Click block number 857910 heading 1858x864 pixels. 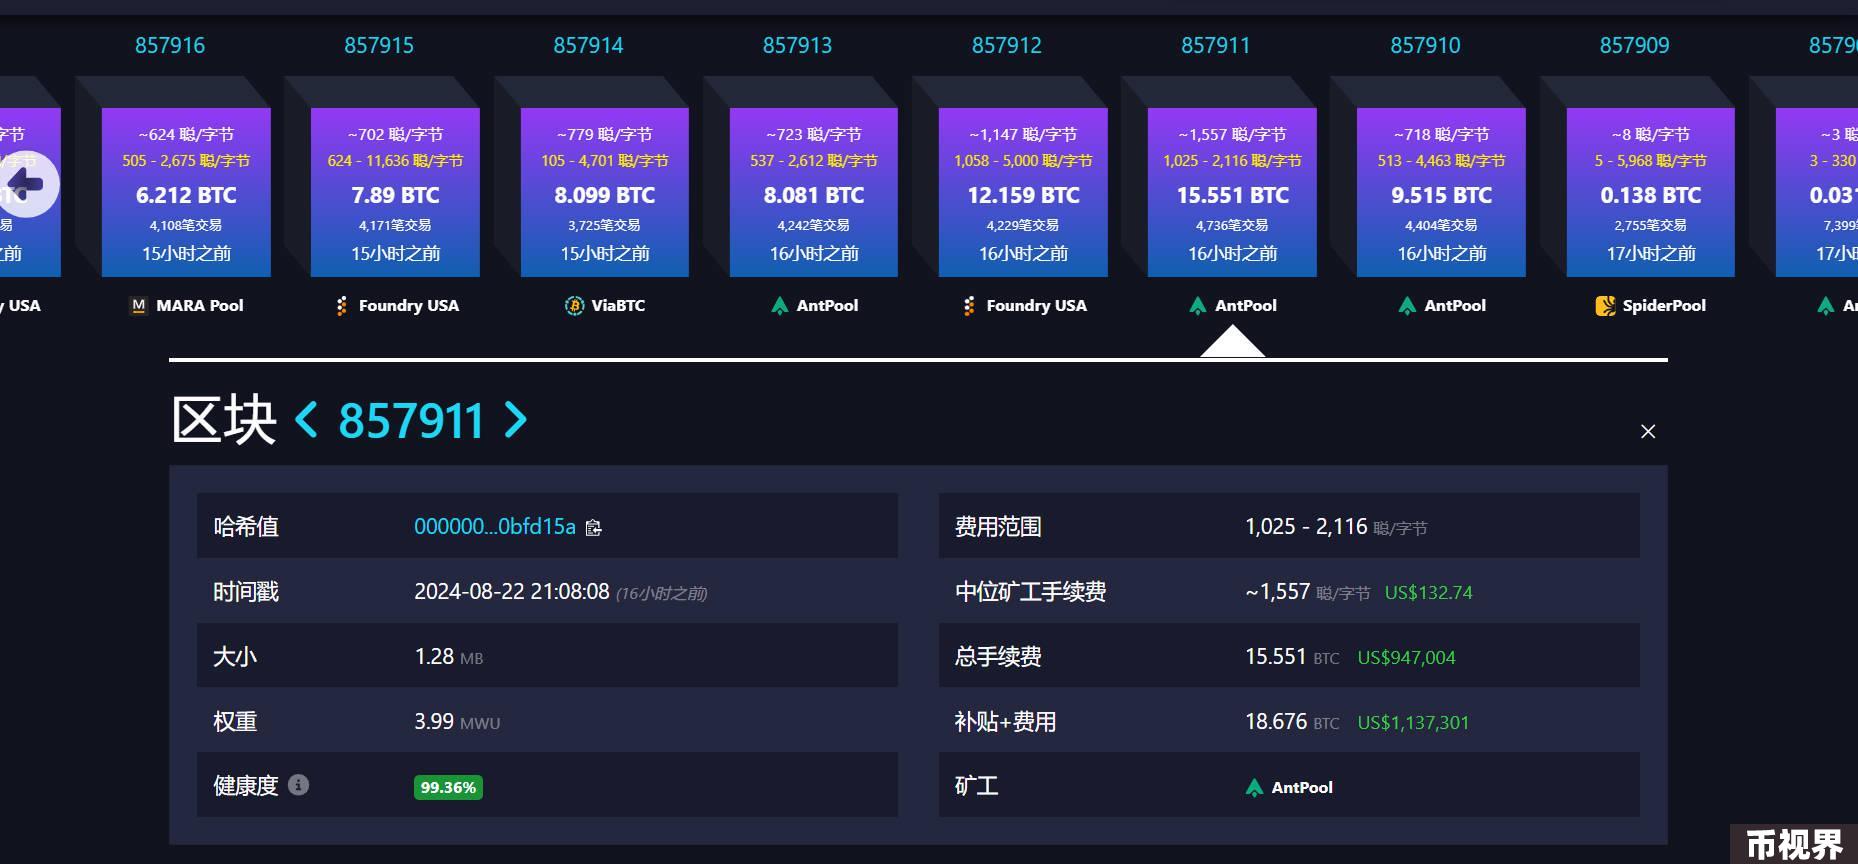pos(1425,45)
